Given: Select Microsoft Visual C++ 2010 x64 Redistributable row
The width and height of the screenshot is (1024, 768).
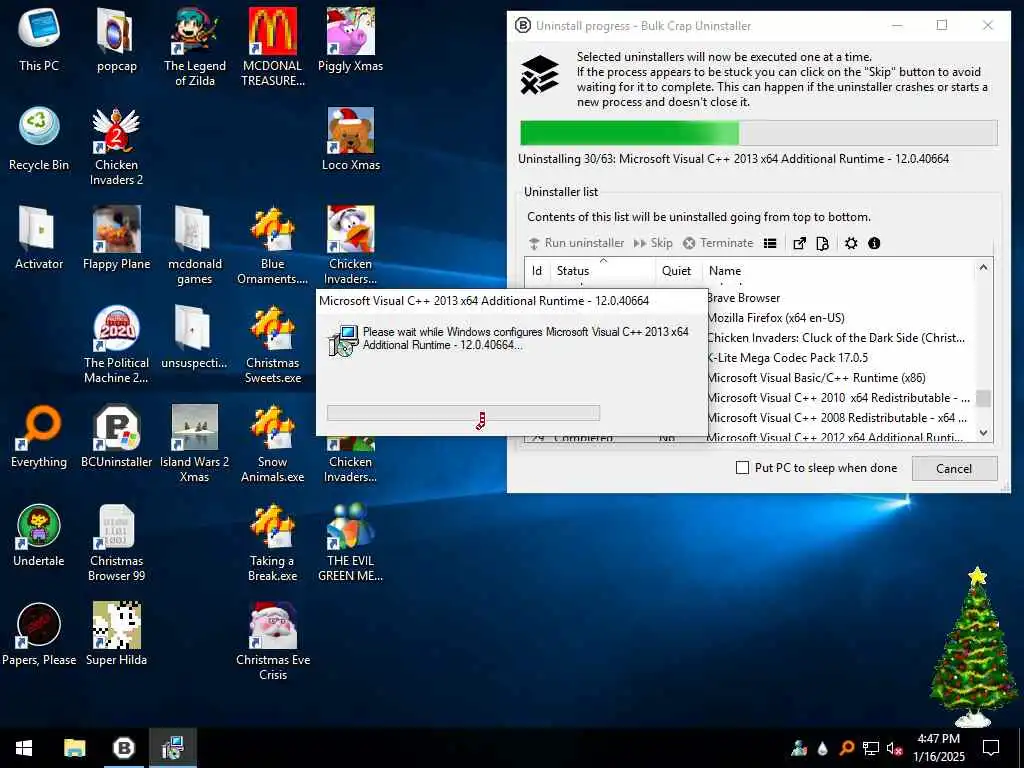Looking at the screenshot, I should pos(841,398).
